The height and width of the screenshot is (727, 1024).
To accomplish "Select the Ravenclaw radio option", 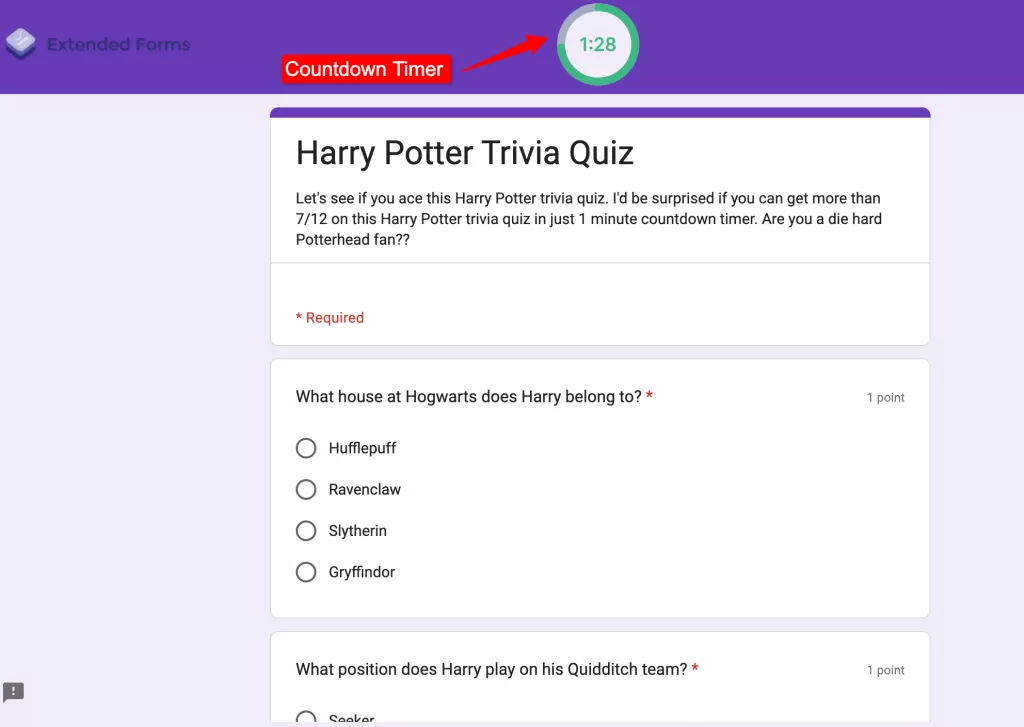I will [306, 489].
